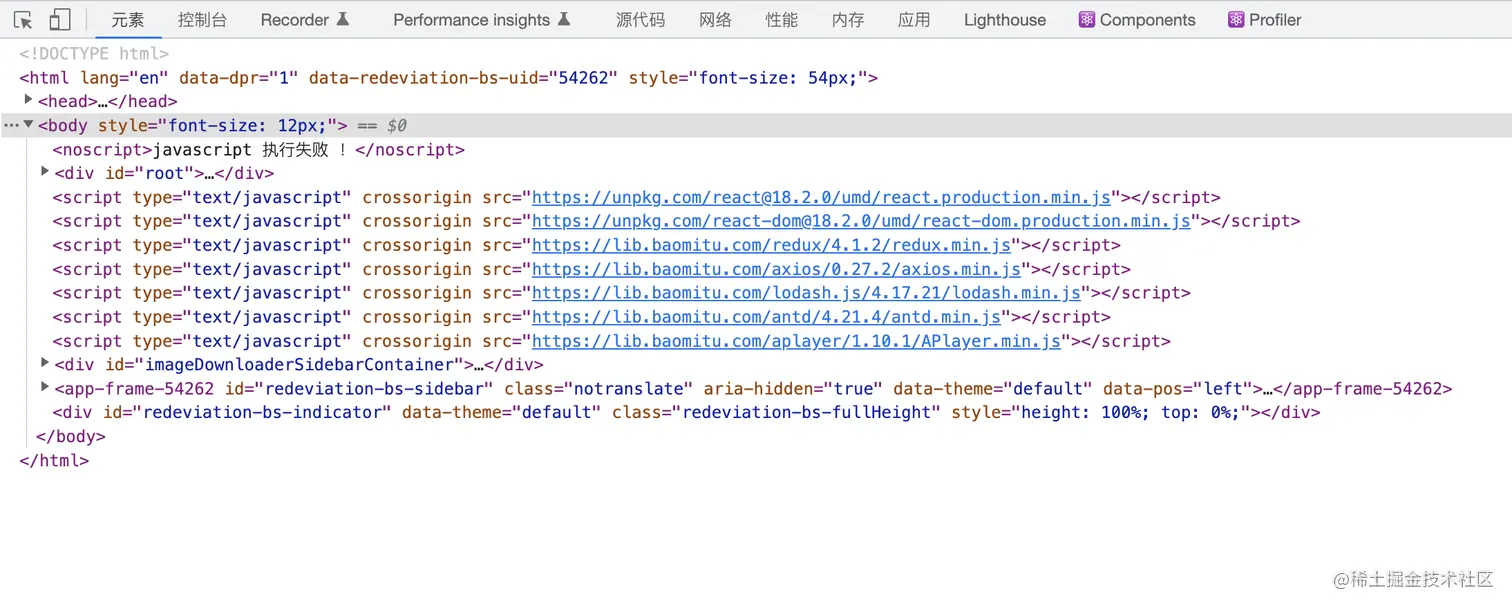
Task: Open the redux.min.js link
Action: [x=771, y=246]
